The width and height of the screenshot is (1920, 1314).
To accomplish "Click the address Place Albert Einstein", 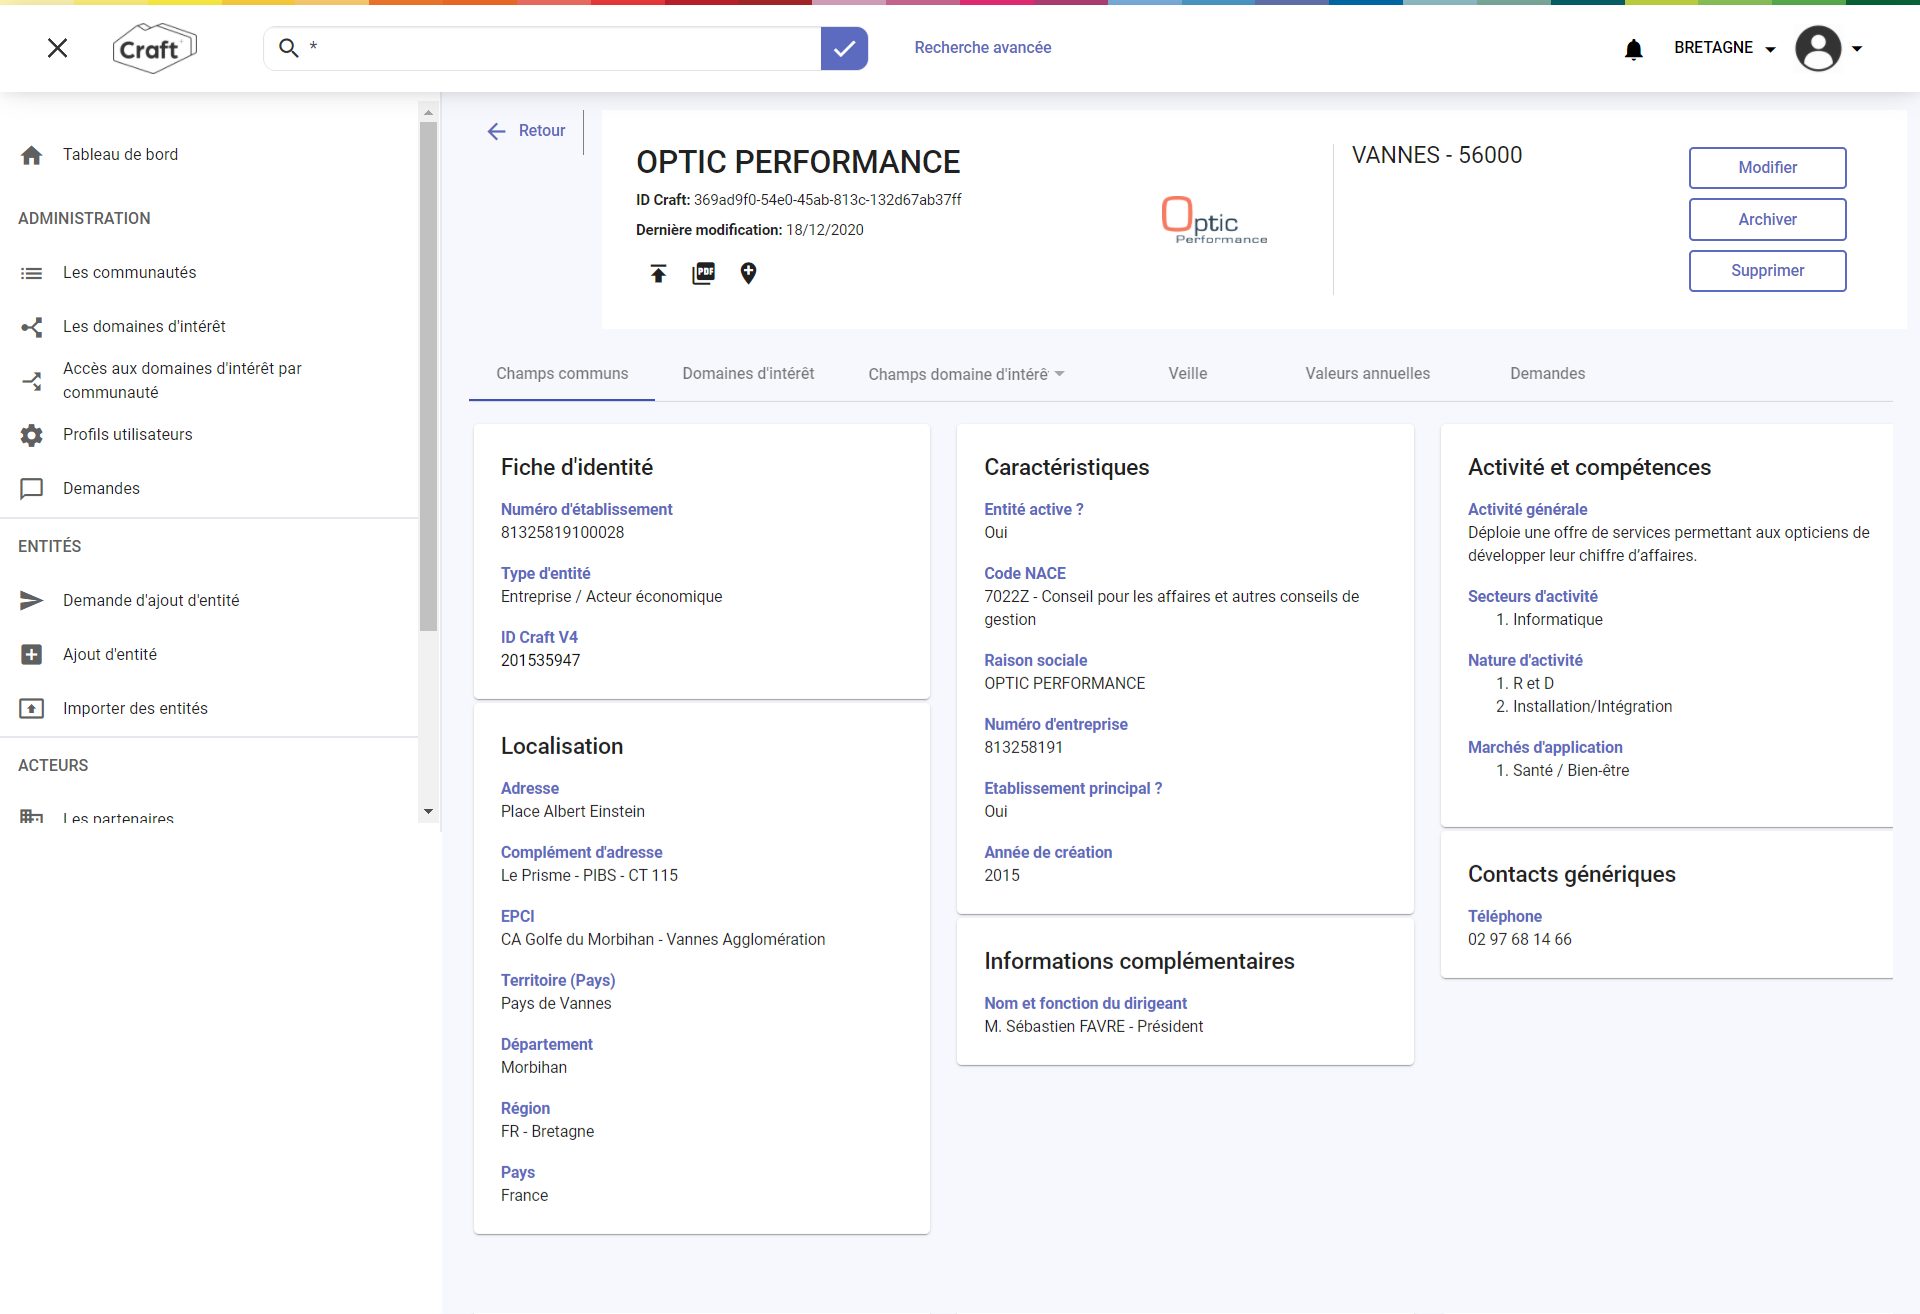I will pyautogui.click(x=572, y=812).
